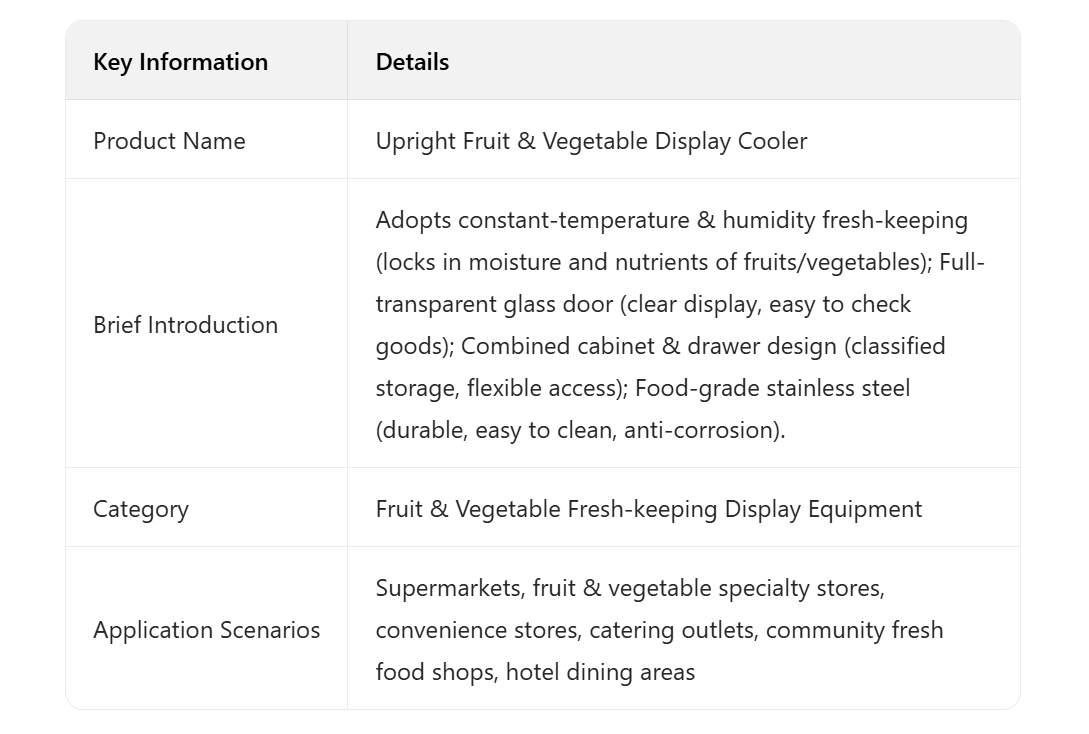Select the "Product Name" row label
1089x734 pixels.
169,141
